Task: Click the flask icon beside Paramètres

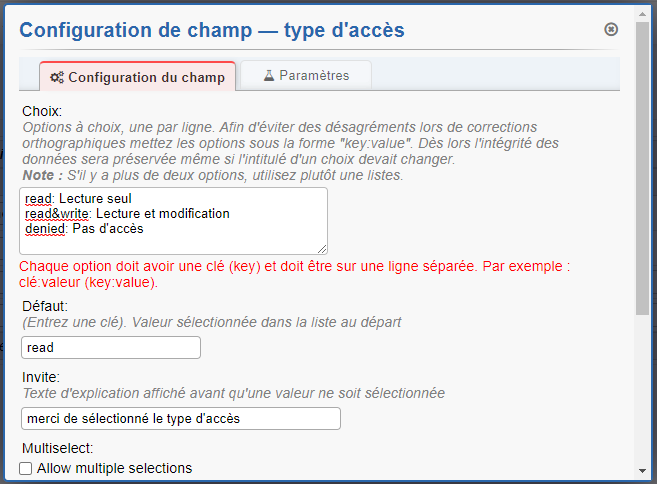Action: click(x=269, y=75)
